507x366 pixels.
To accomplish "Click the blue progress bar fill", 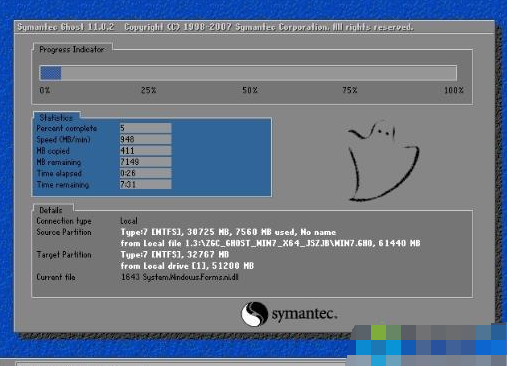I will [51, 73].
